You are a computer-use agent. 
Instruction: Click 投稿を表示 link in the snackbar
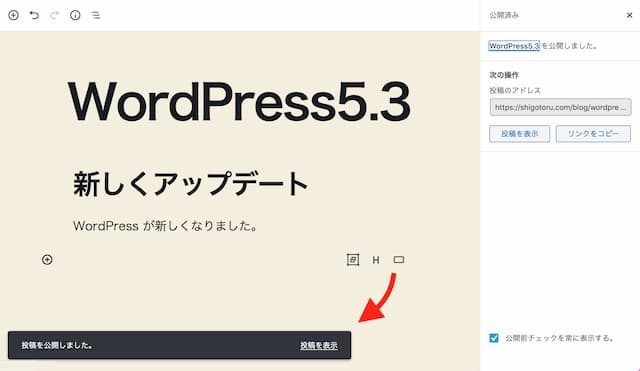(x=319, y=345)
